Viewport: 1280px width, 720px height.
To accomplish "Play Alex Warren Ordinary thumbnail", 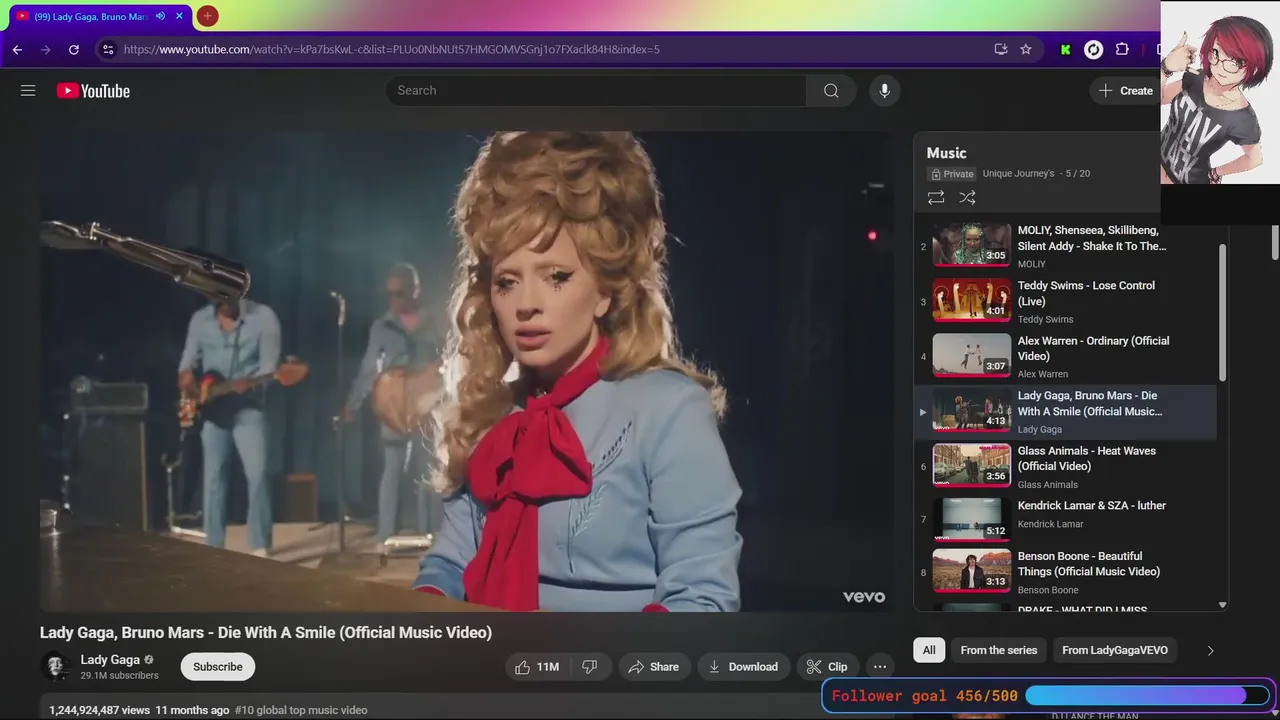I will click(971, 355).
